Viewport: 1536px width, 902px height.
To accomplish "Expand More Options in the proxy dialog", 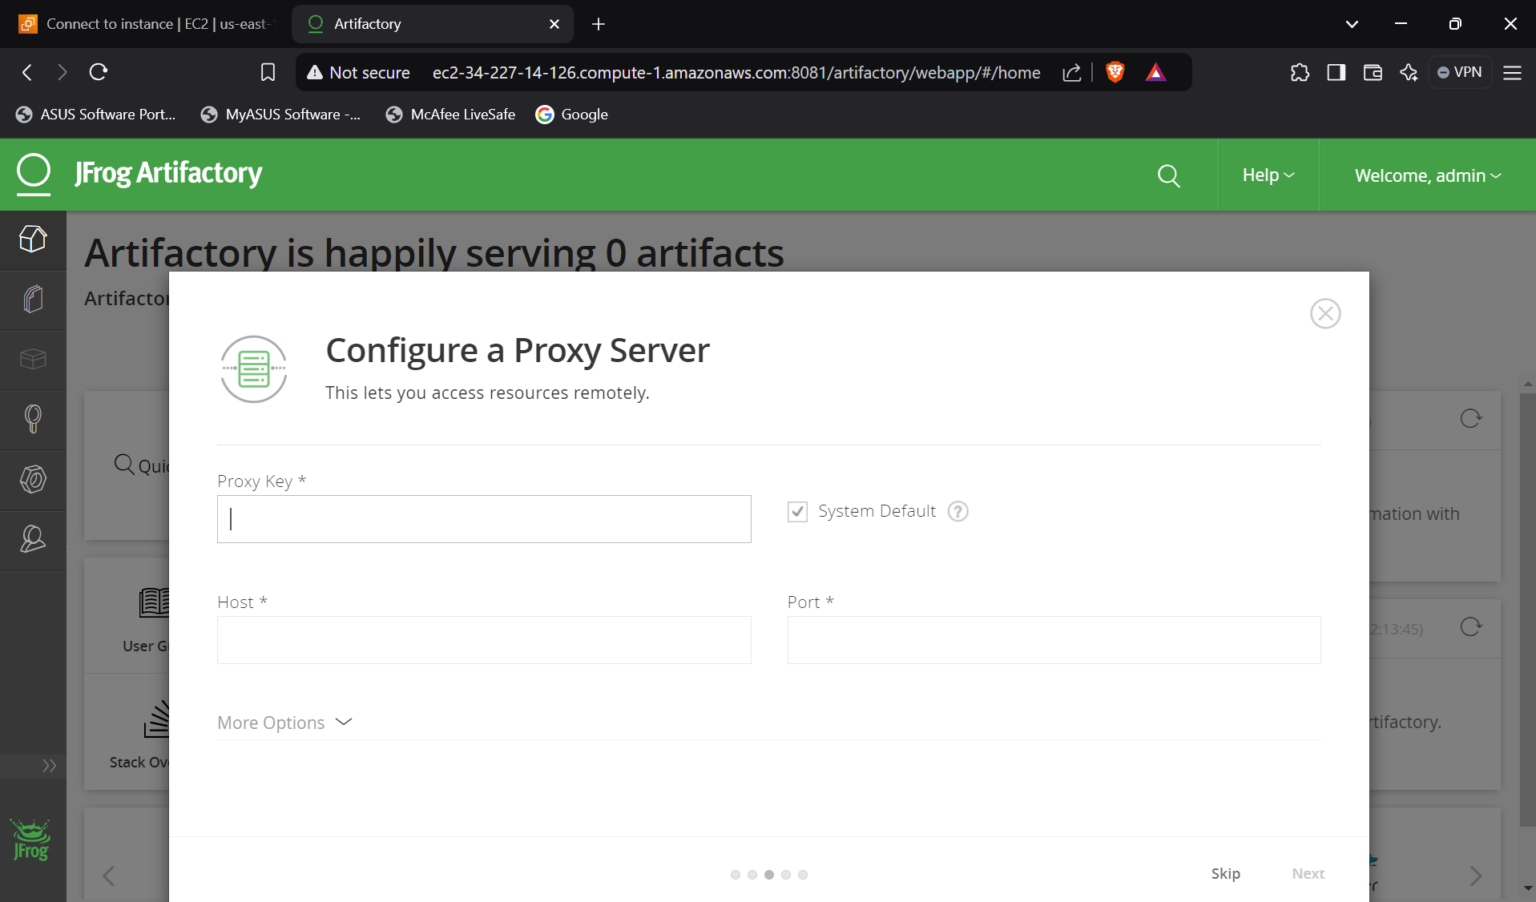I will click(x=284, y=722).
